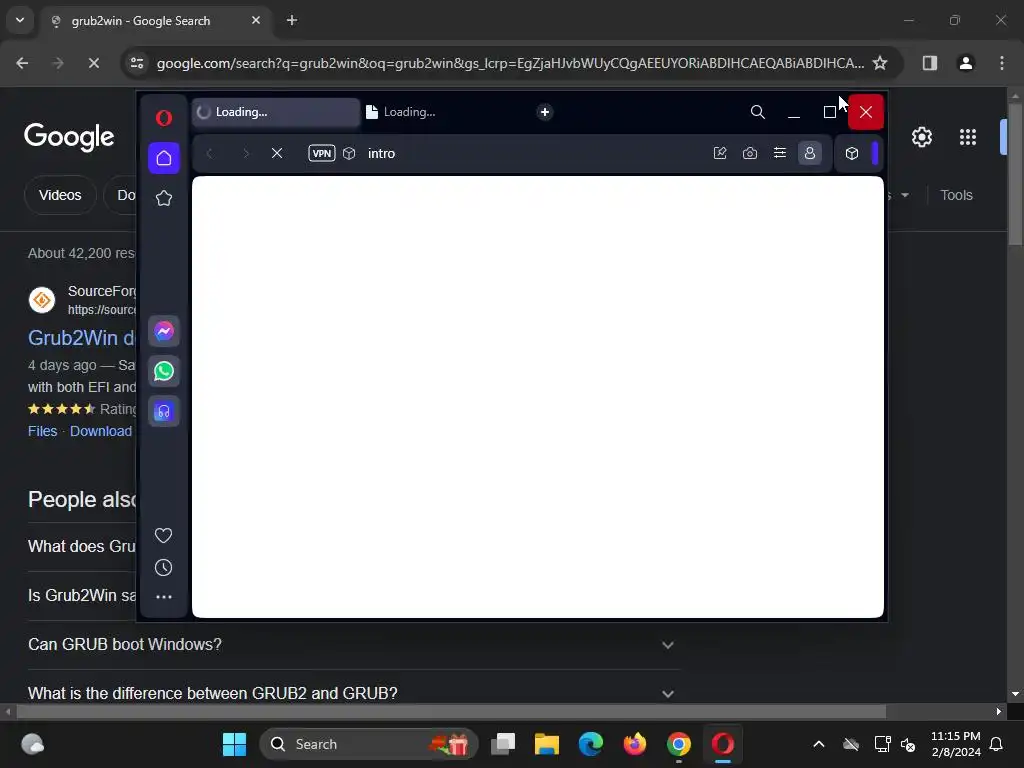
Task: Click taskbar Search box
Action: [369, 744]
